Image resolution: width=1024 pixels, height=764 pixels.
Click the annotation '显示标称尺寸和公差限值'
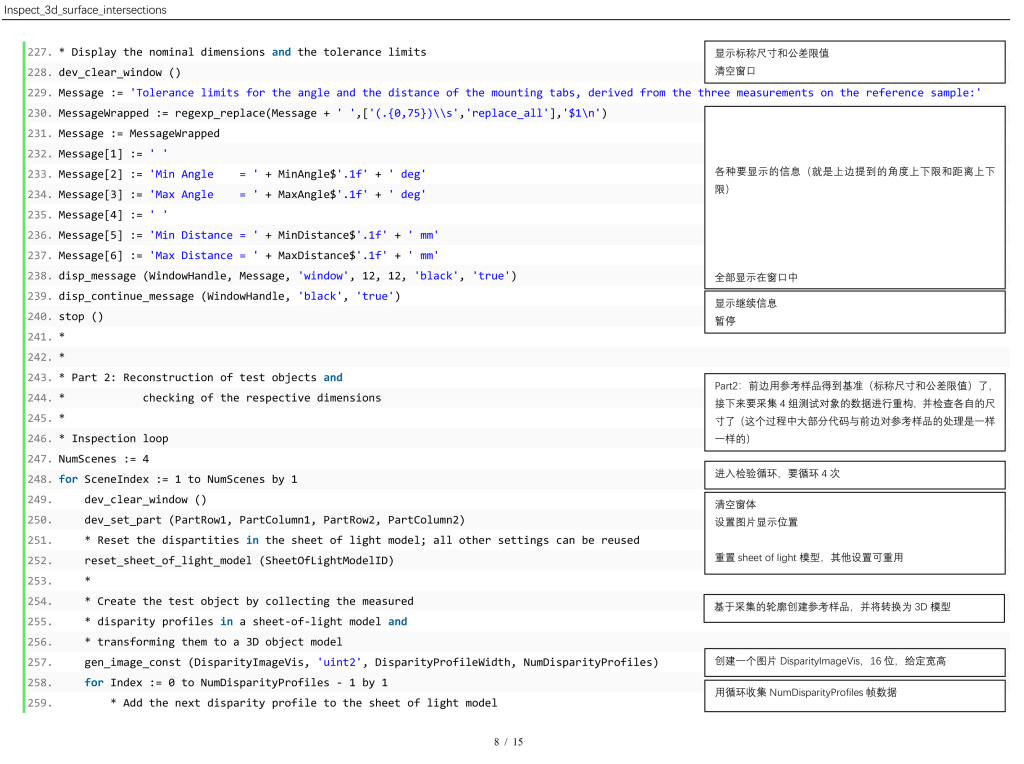click(771, 53)
